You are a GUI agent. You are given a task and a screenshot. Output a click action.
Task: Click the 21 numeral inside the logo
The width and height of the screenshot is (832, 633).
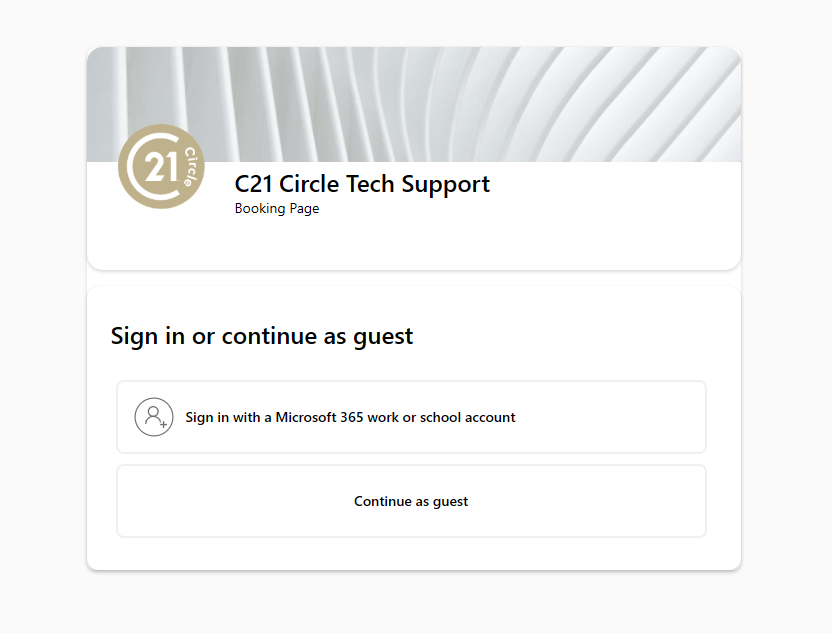(160, 167)
